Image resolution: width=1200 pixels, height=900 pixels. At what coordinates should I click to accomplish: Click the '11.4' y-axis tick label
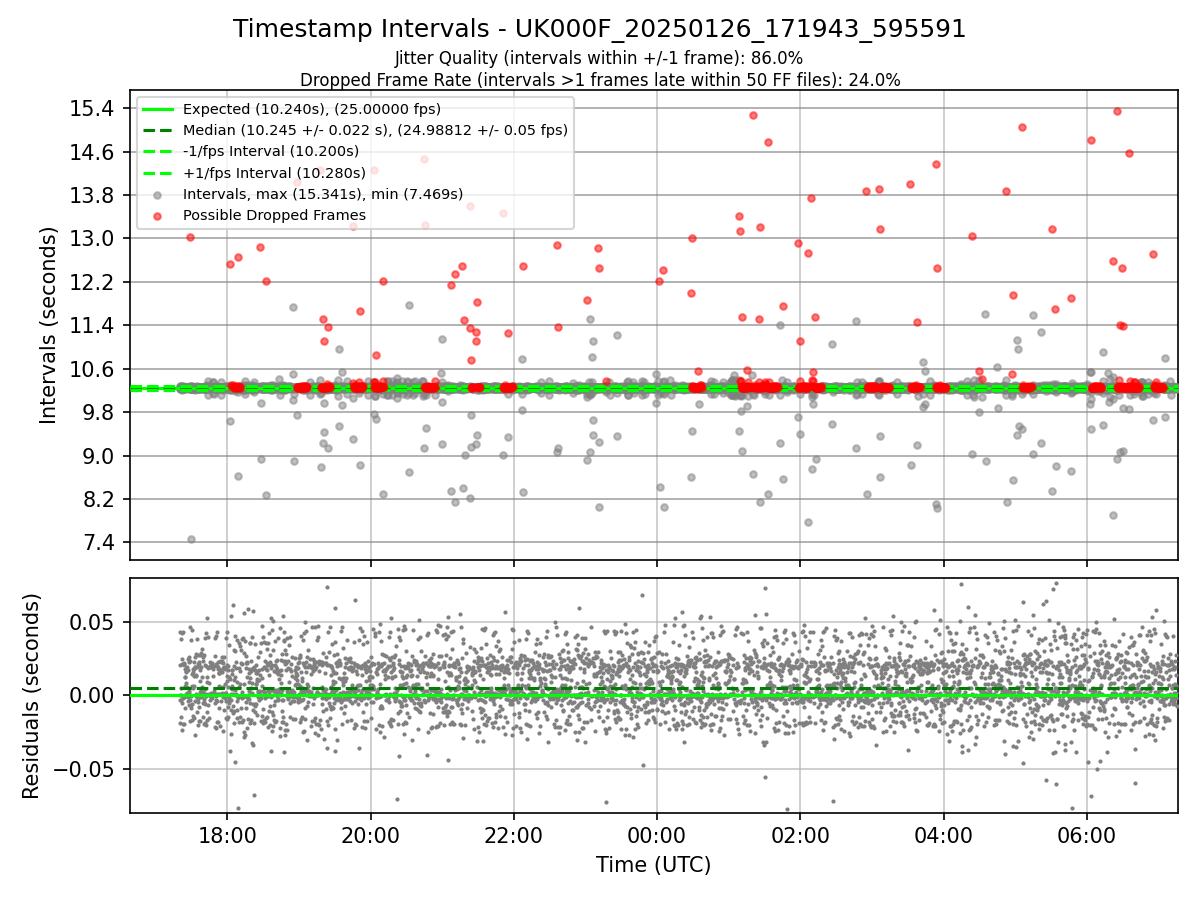(x=93, y=326)
